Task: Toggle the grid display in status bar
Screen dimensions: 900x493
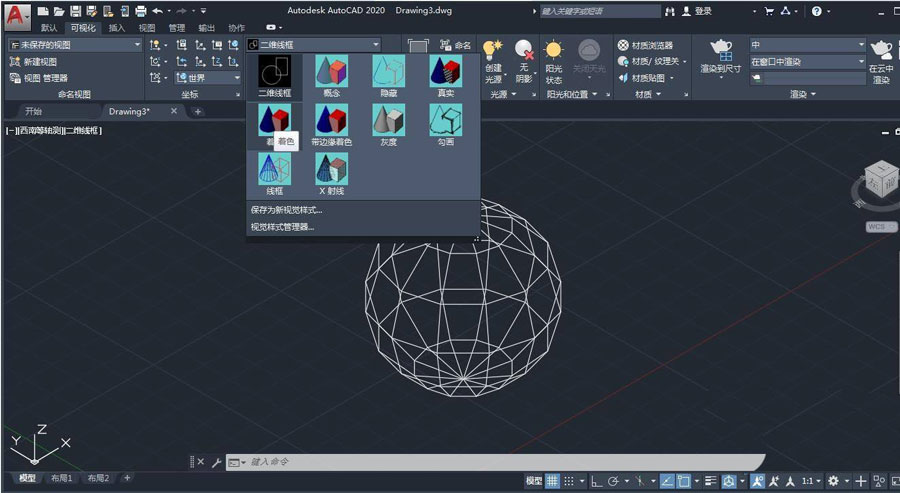Action: pyautogui.click(x=552, y=481)
